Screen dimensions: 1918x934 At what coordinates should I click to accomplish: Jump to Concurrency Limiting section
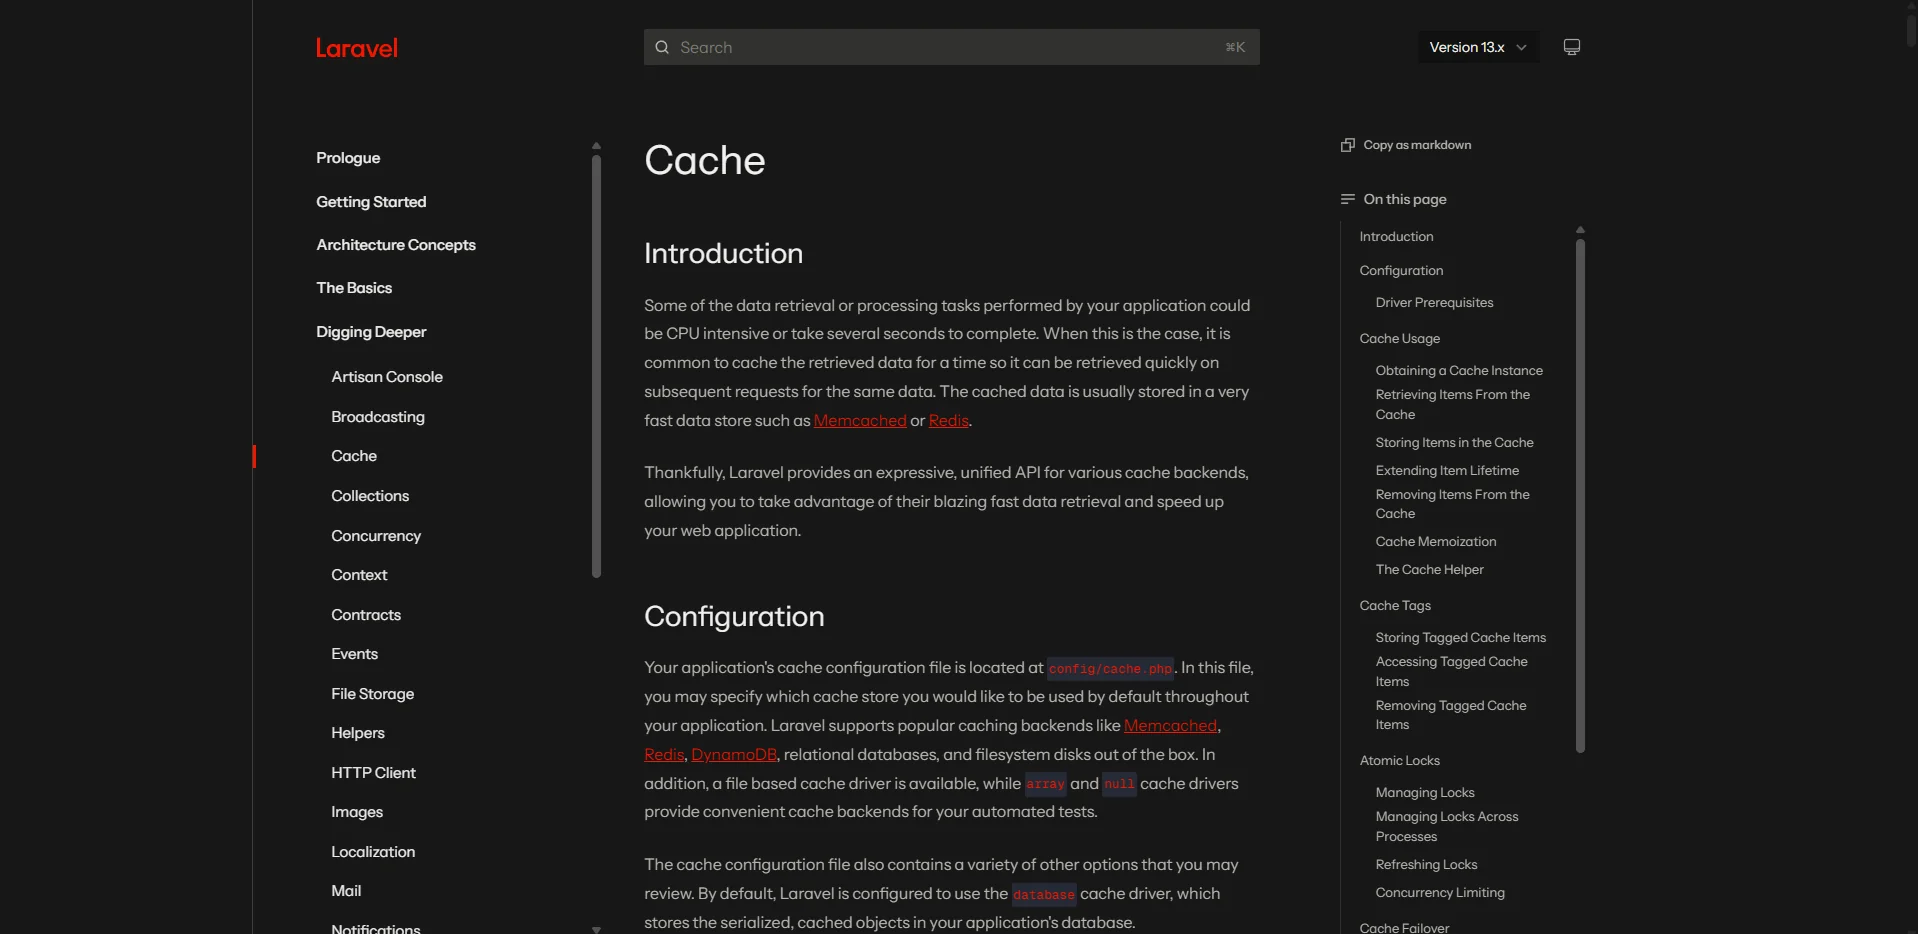(x=1440, y=893)
